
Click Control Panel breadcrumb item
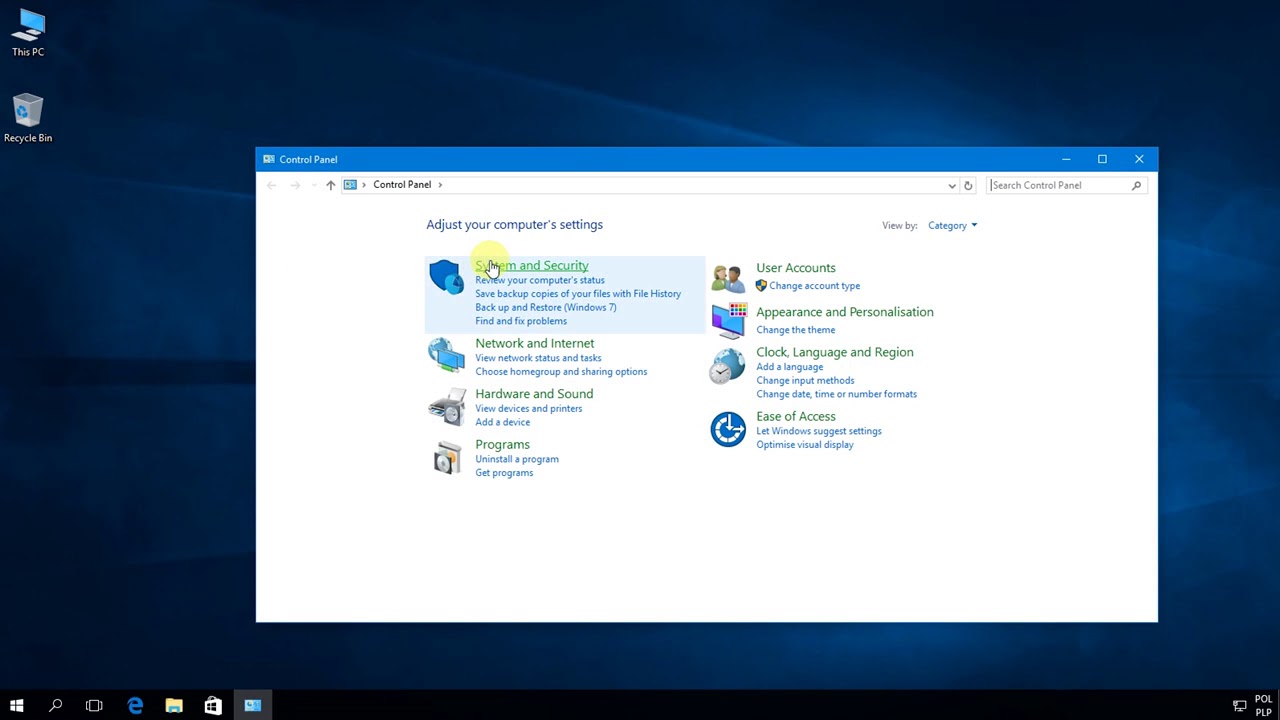(402, 185)
